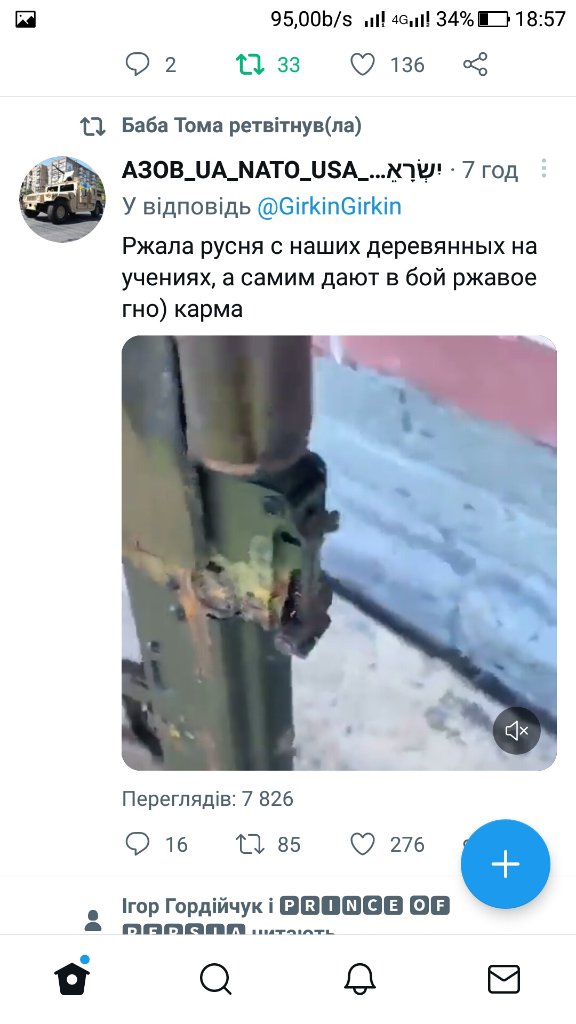
Task: Like the top tweet with 136 likes
Action: (x=362, y=65)
